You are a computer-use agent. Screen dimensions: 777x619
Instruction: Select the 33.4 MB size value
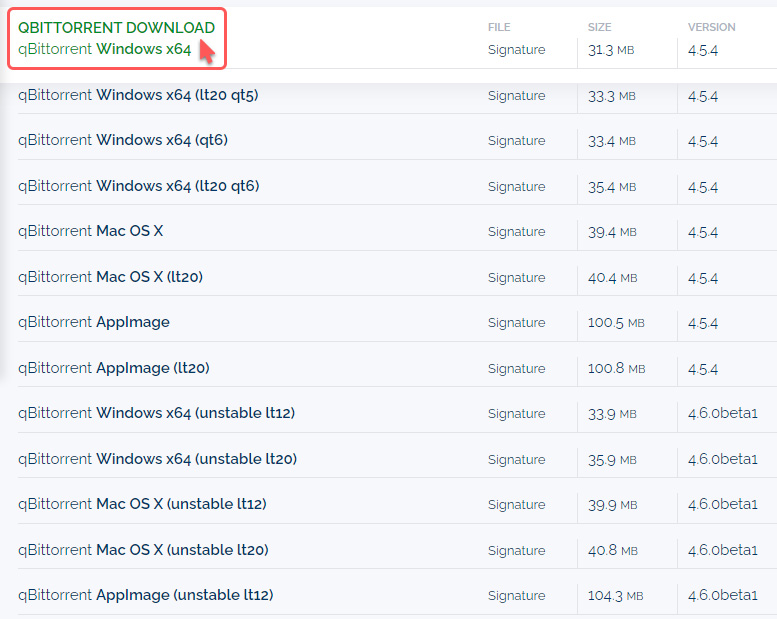[x=612, y=141]
